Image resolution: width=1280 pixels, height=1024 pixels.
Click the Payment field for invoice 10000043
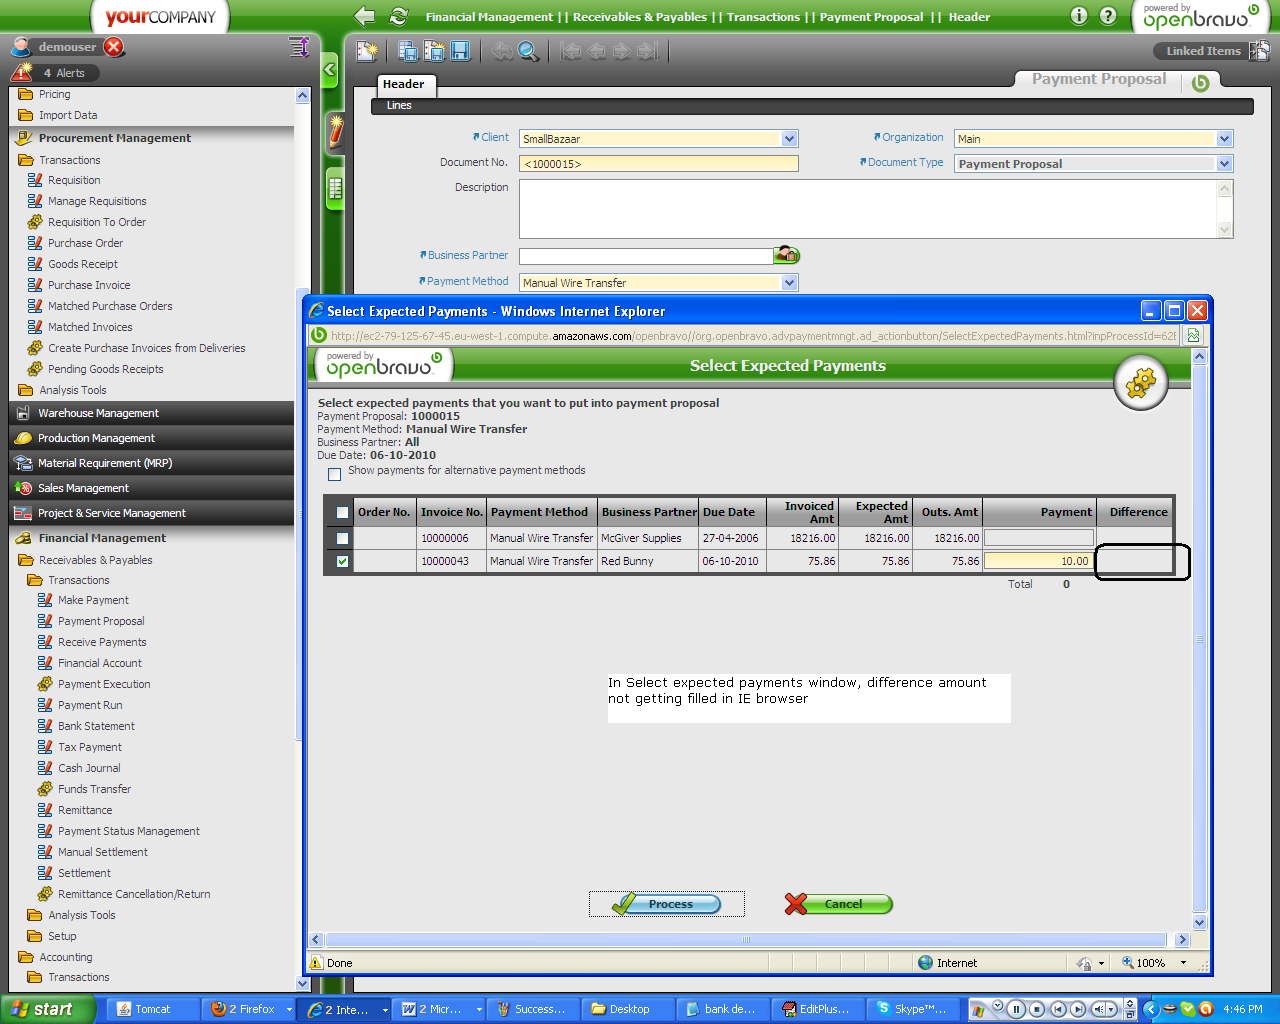1038,561
